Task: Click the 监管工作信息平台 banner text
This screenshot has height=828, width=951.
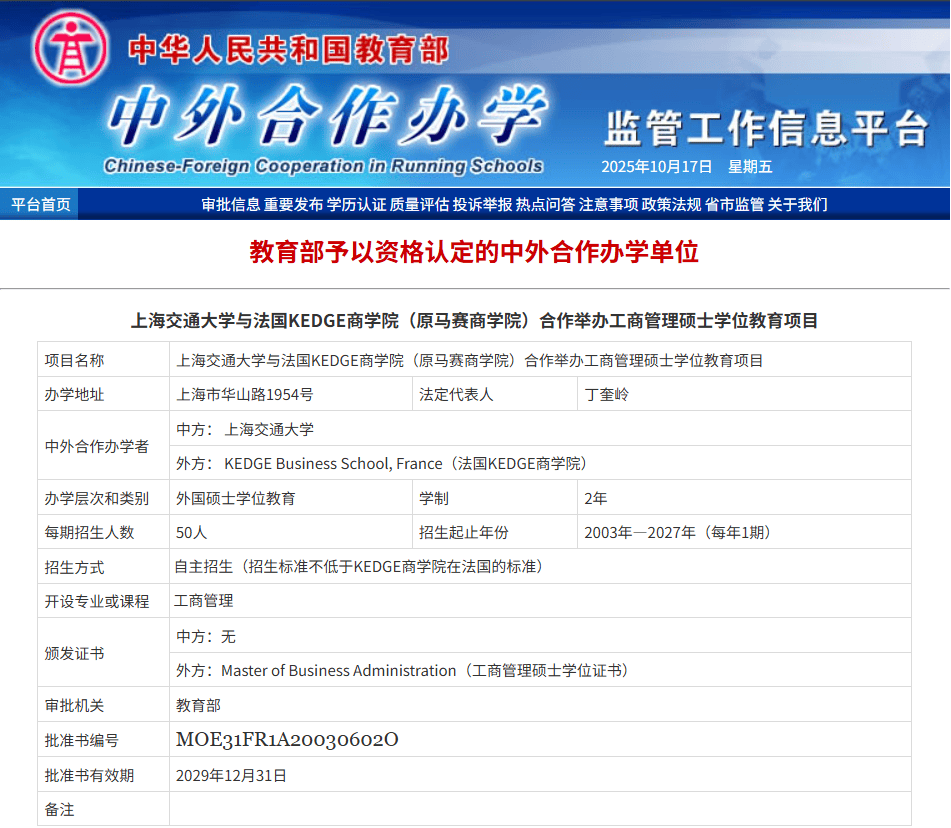Action: tap(766, 128)
